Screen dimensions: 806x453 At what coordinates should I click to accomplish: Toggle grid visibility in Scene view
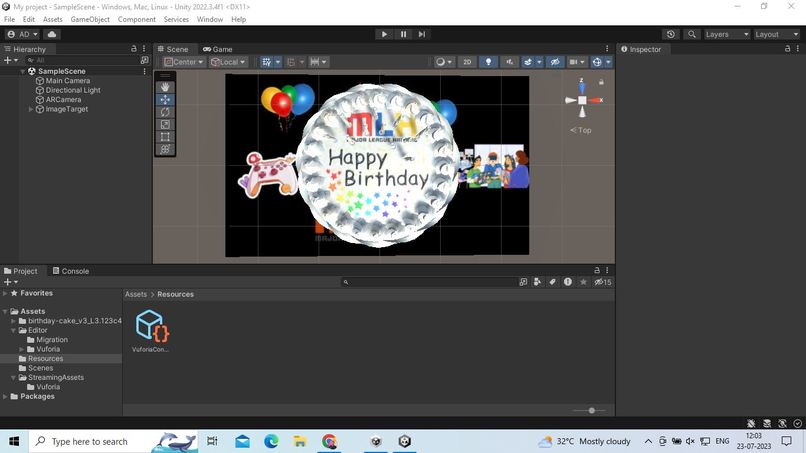pos(267,62)
